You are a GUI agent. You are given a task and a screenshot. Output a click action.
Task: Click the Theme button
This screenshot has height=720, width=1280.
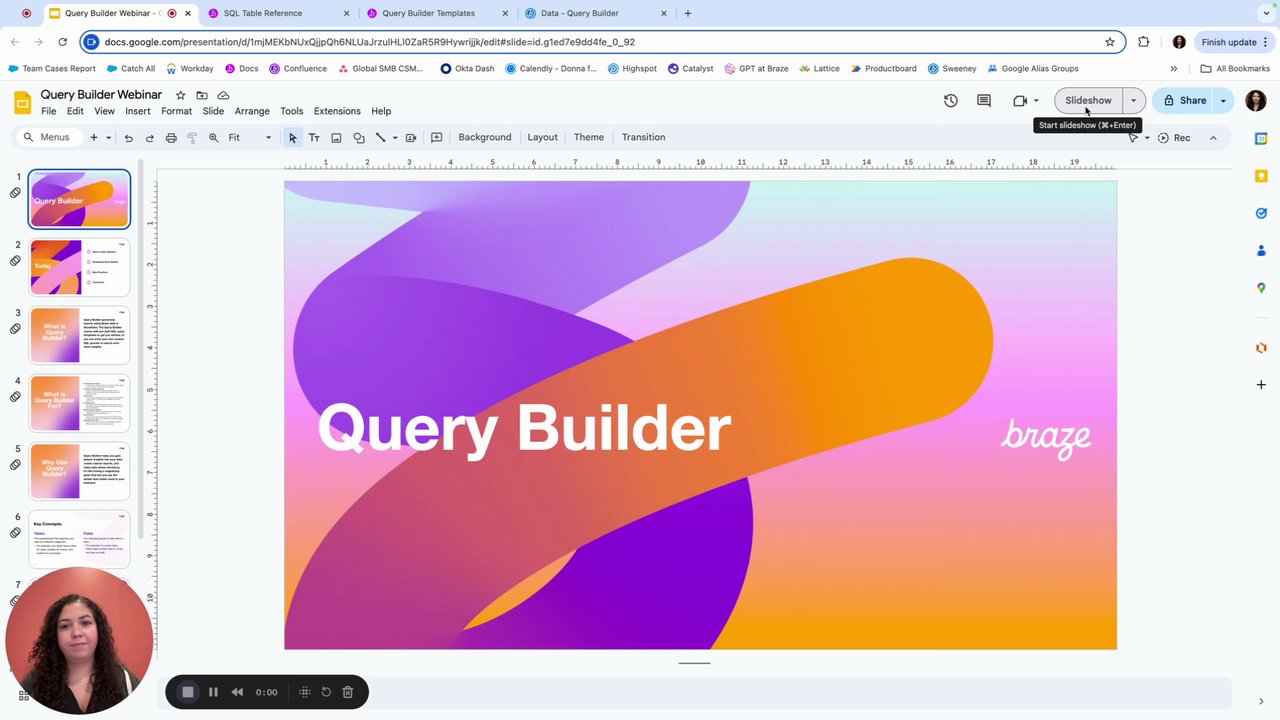coord(589,137)
